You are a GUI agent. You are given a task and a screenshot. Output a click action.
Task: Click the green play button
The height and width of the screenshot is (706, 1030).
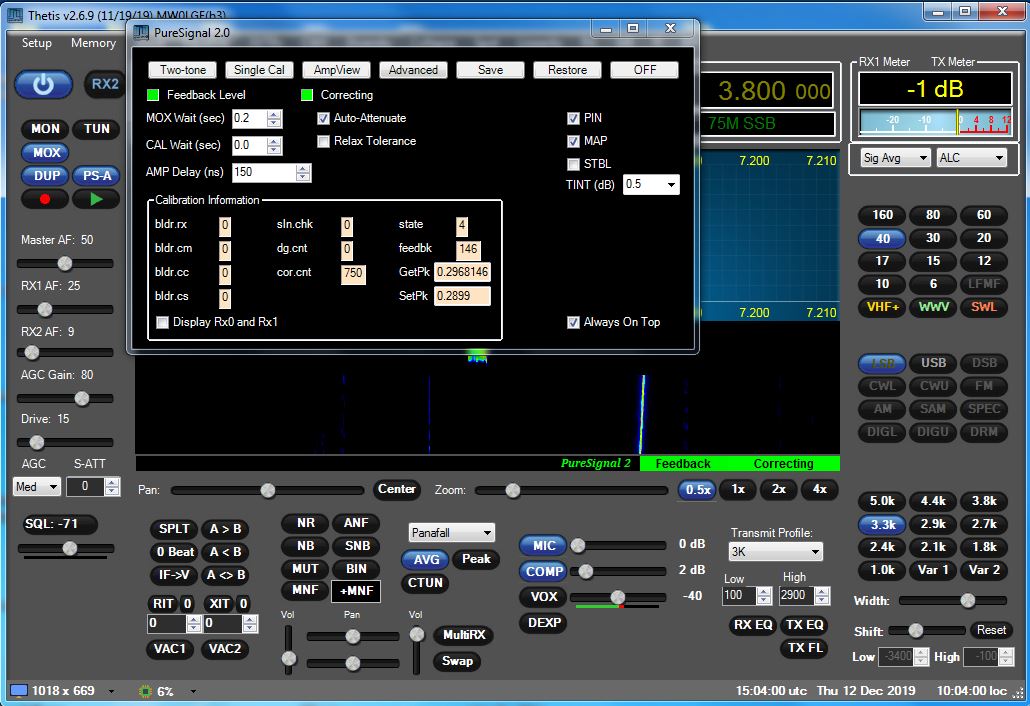tap(96, 198)
